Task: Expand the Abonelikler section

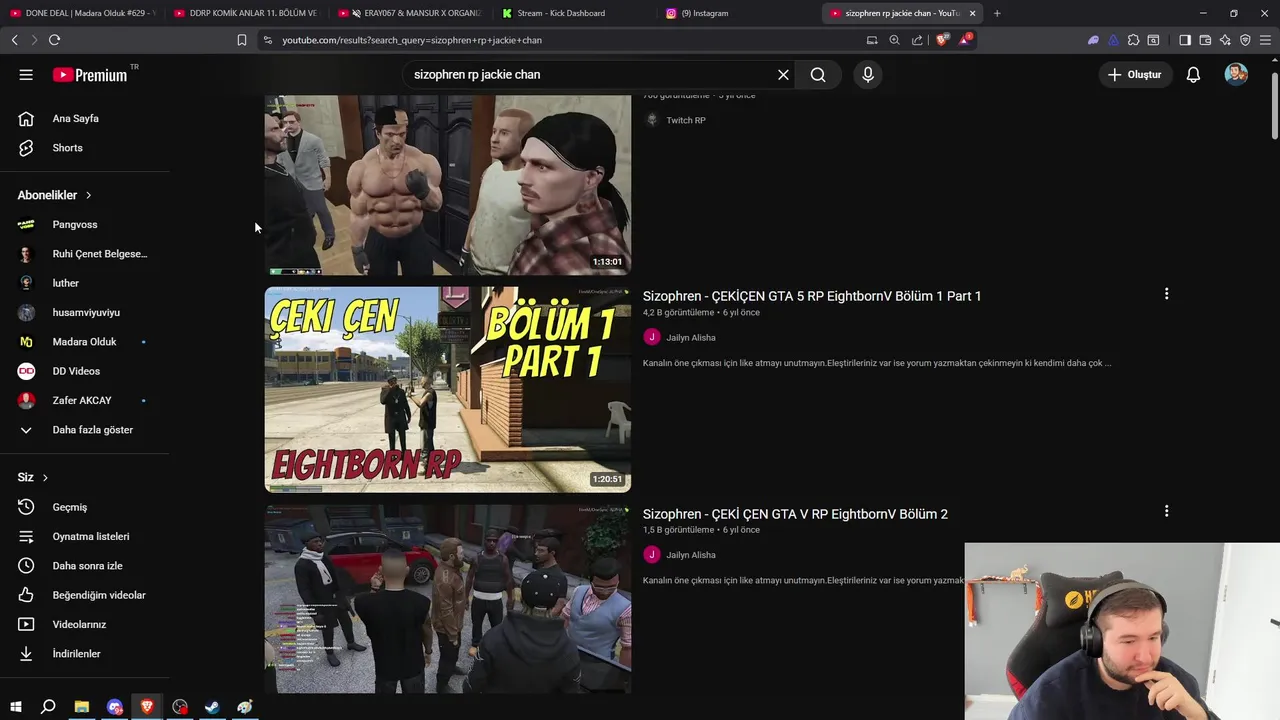Action: 55,195
